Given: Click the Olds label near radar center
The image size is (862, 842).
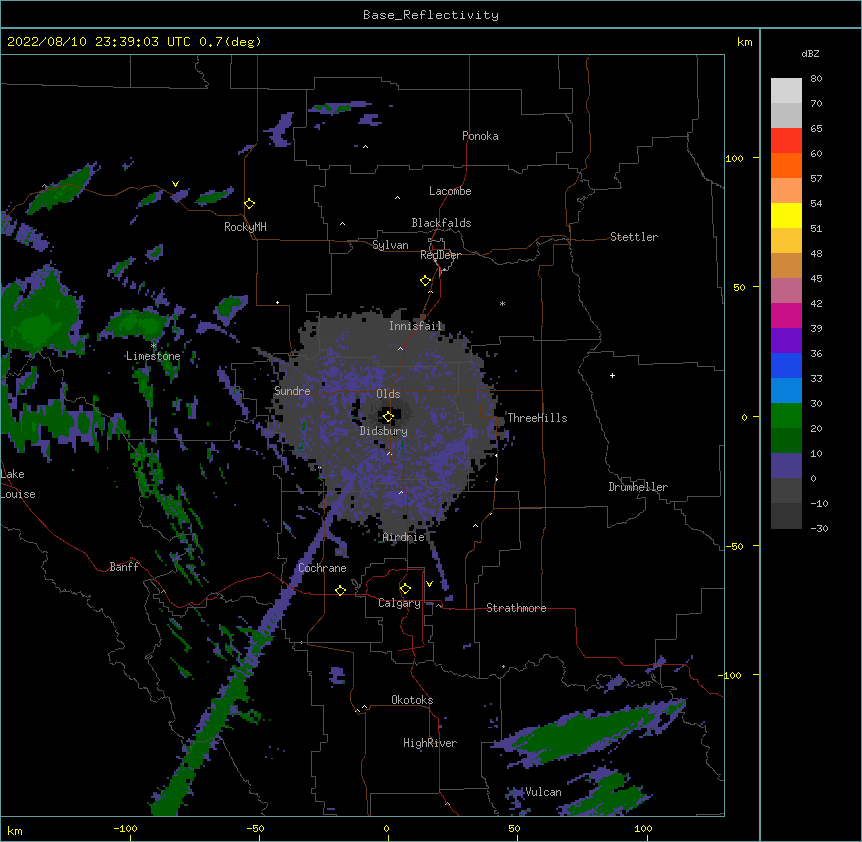Looking at the screenshot, I should pyautogui.click(x=388, y=394).
